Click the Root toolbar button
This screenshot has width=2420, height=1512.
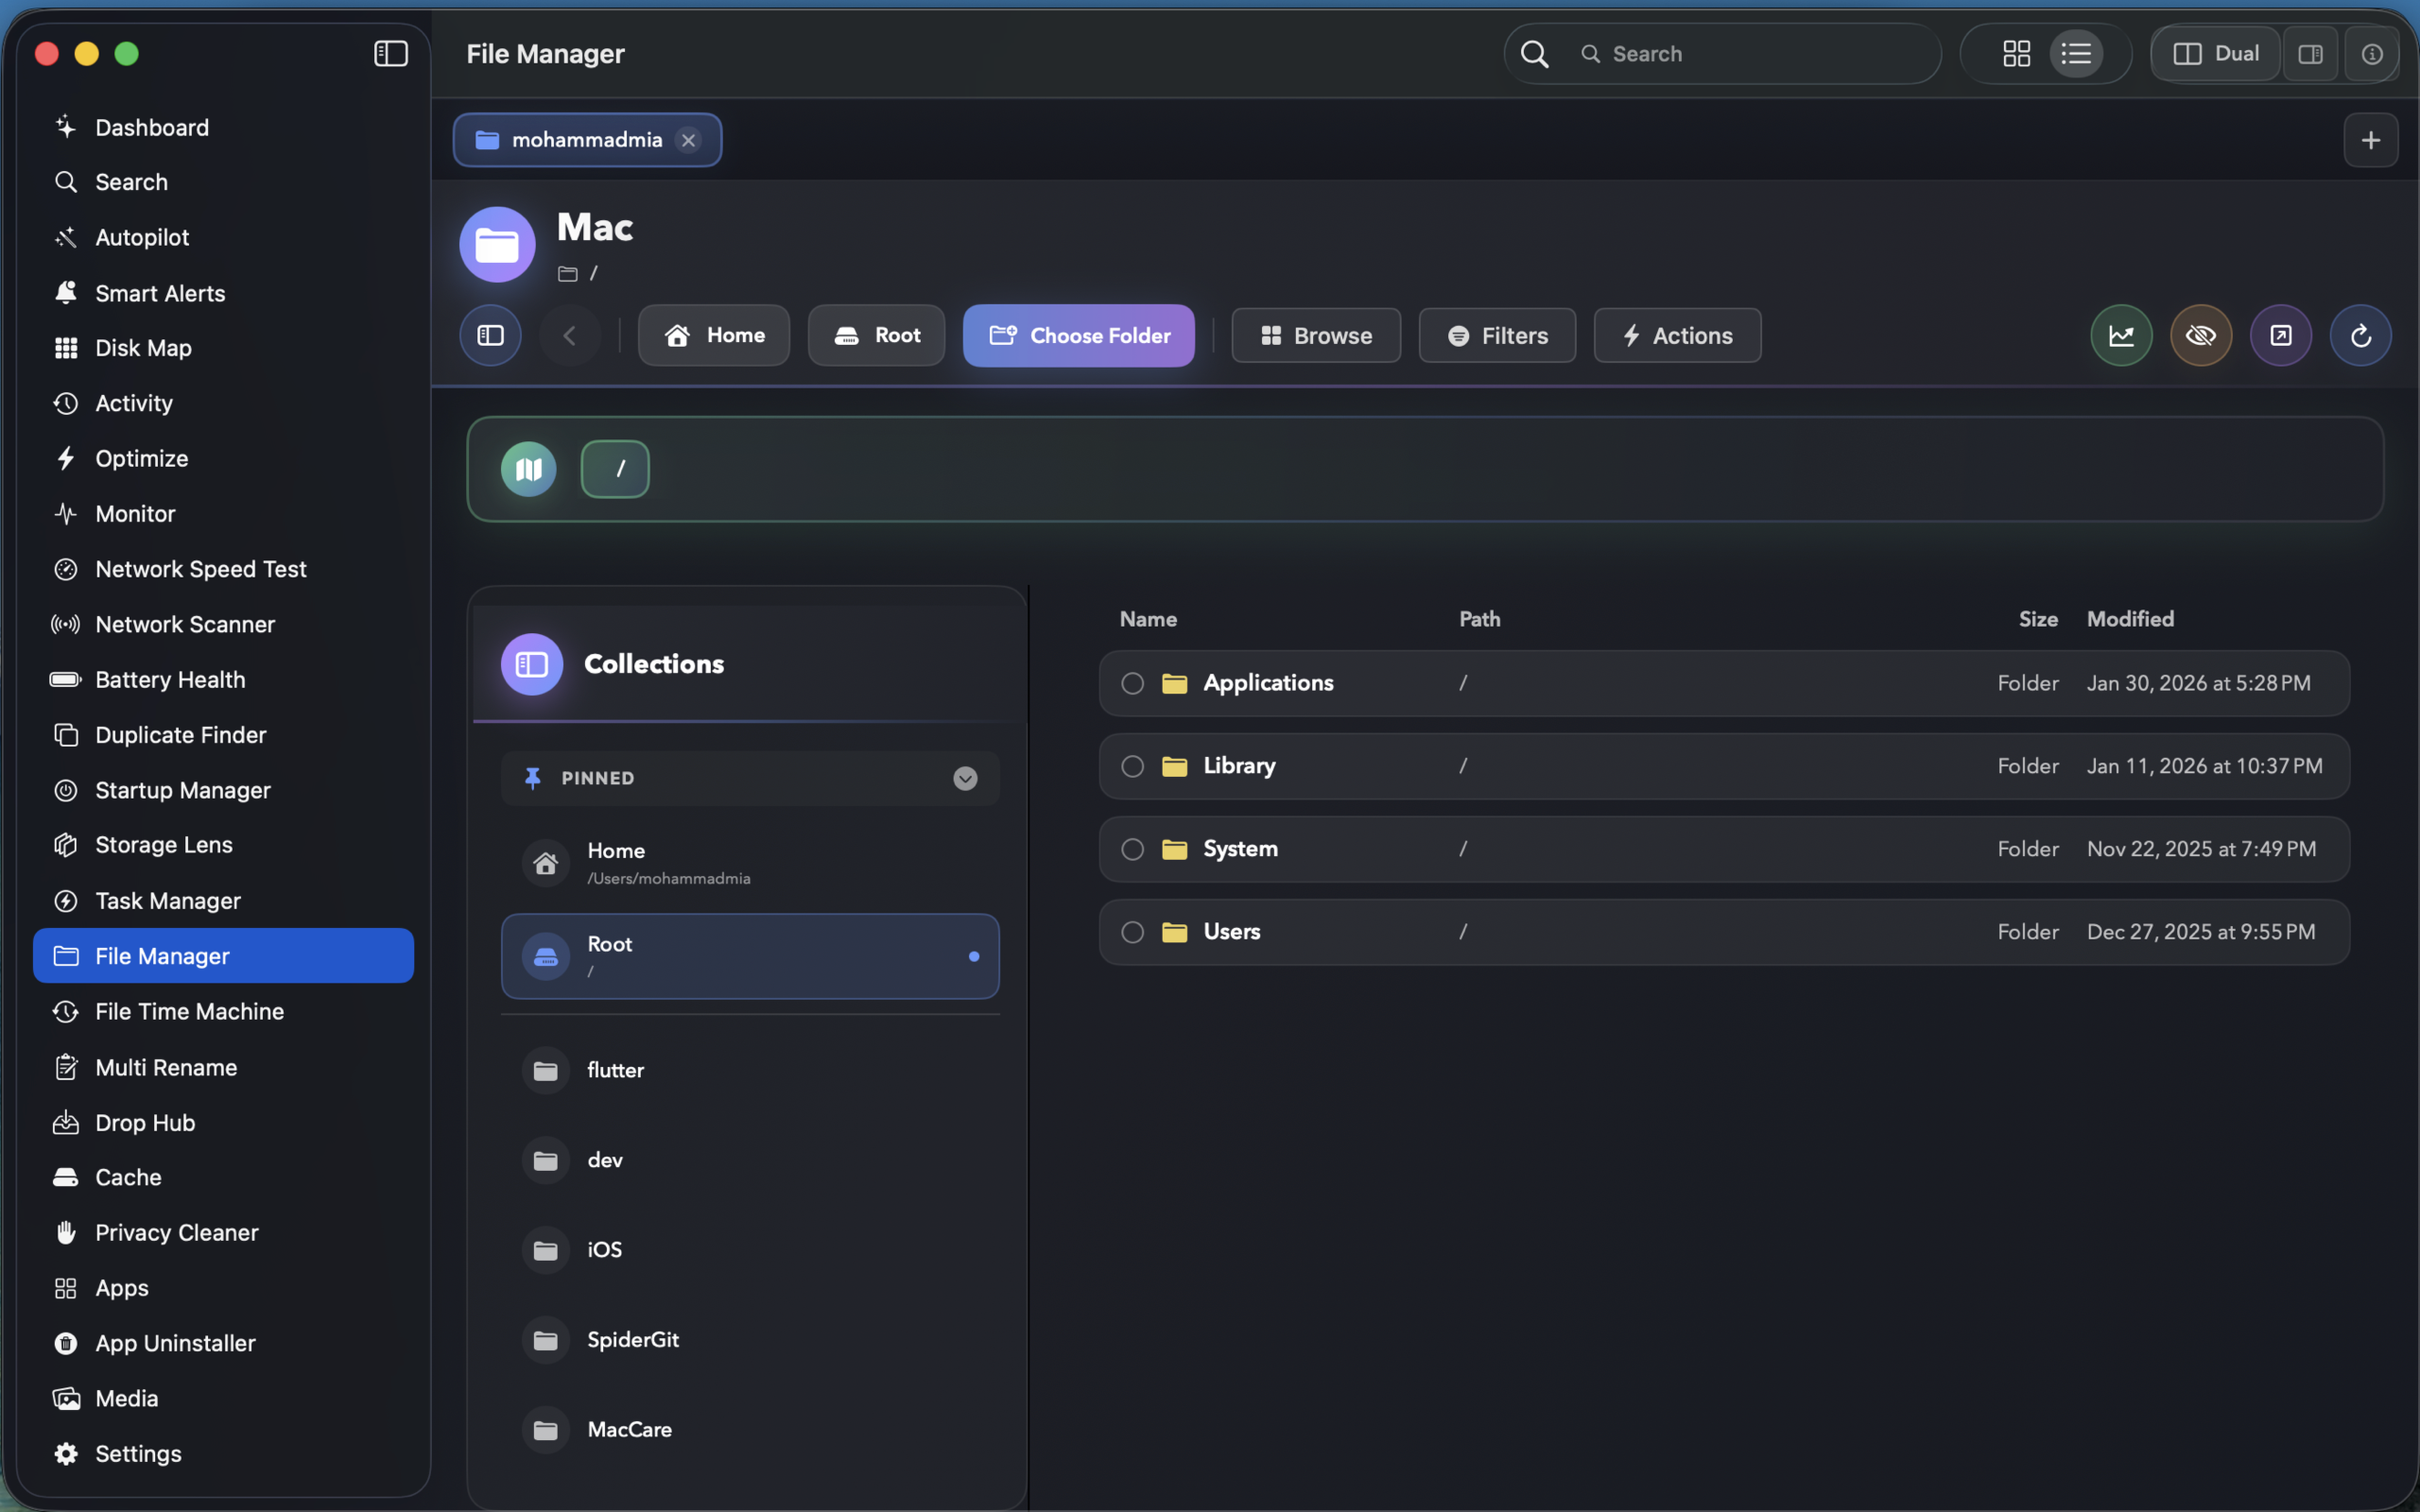[876, 335]
